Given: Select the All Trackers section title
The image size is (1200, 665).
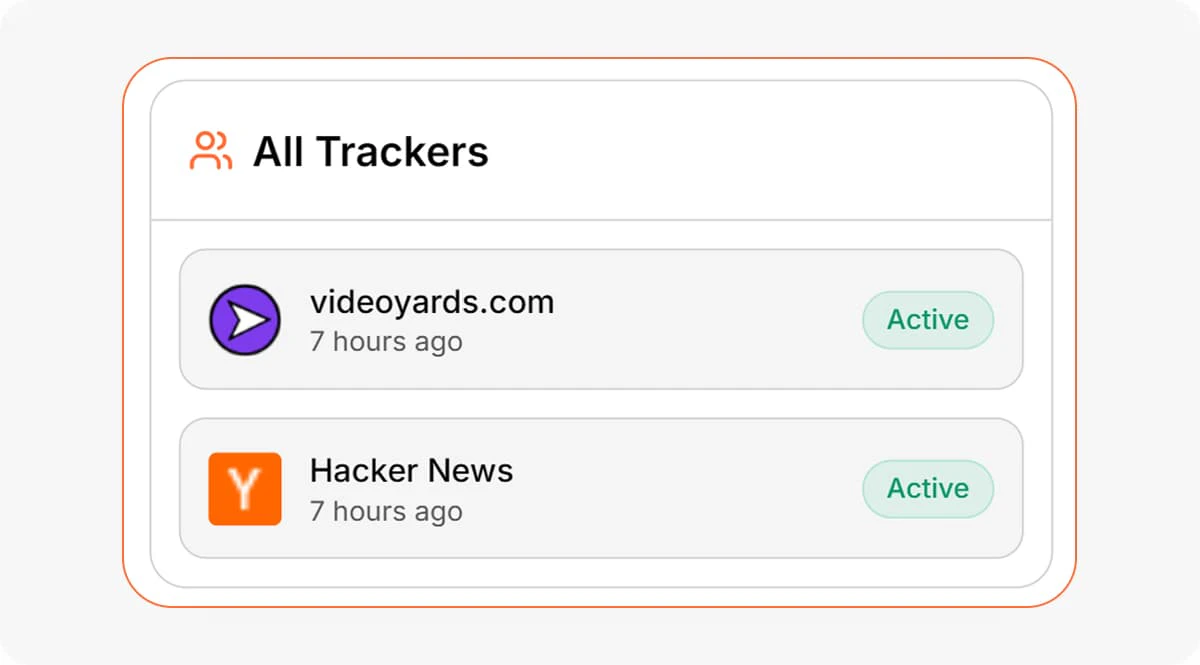Looking at the screenshot, I should pos(370,152).
